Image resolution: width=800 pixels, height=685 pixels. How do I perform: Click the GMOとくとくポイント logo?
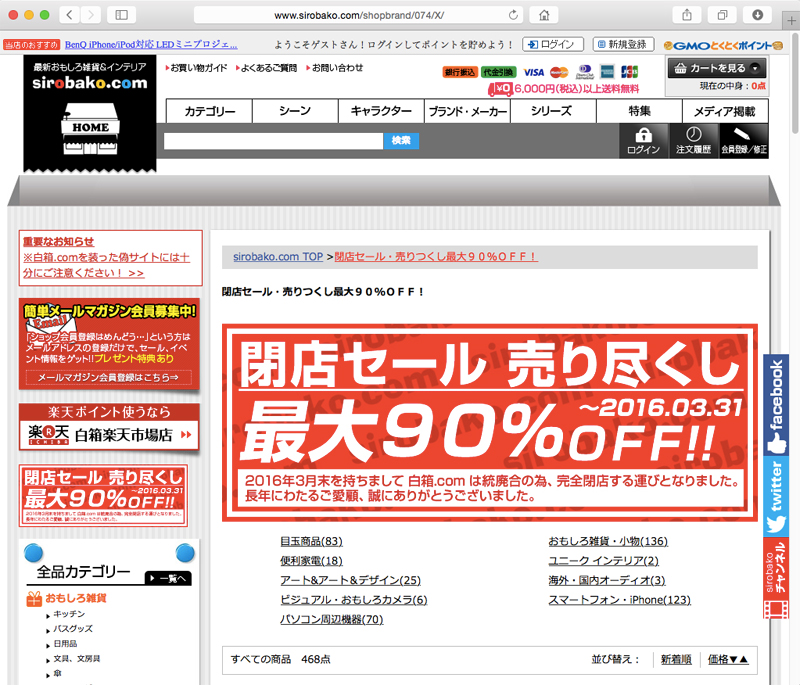point(723,45)
